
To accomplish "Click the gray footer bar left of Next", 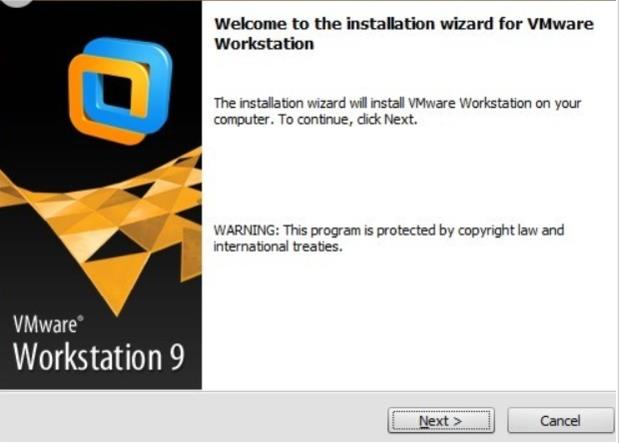I will [x=194, y=417].
